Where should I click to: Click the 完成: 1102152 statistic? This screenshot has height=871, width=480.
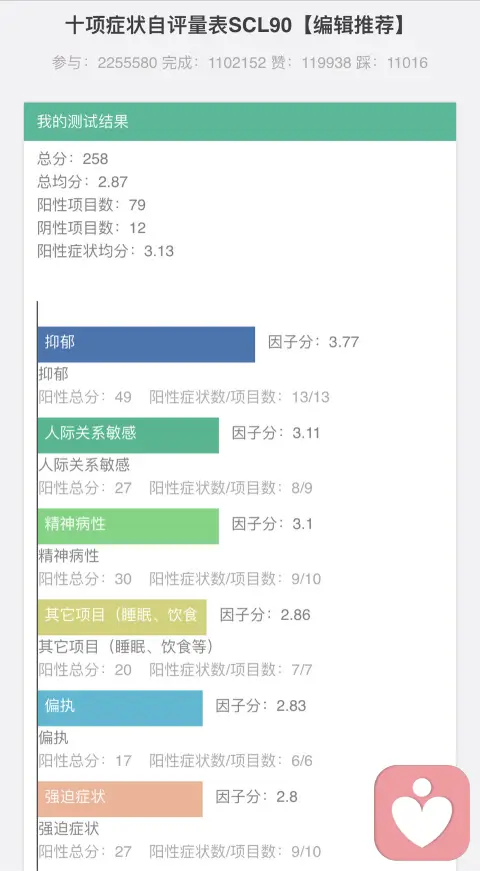tap(214, 63)
